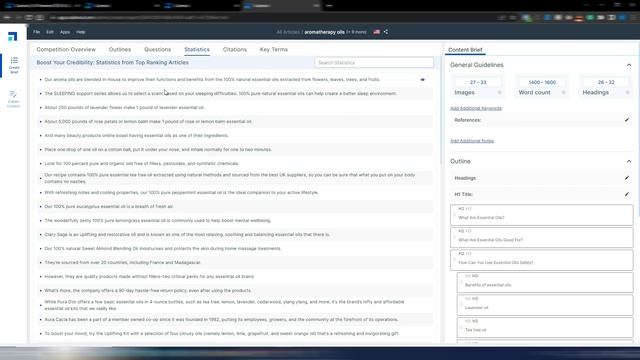Screen dimensions: 640x360
Task: Switch to the Competition Overview tab
Action: coord(66,49)
